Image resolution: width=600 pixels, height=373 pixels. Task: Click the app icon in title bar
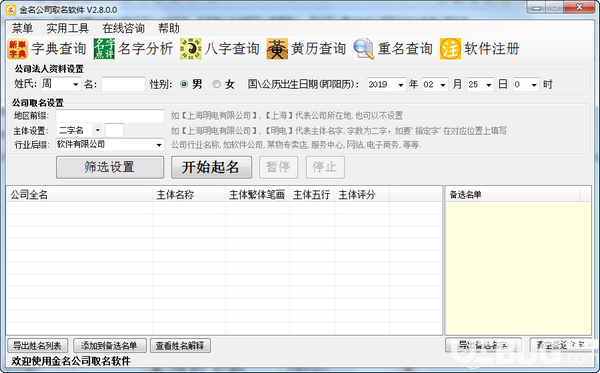[x=11, y=10]
